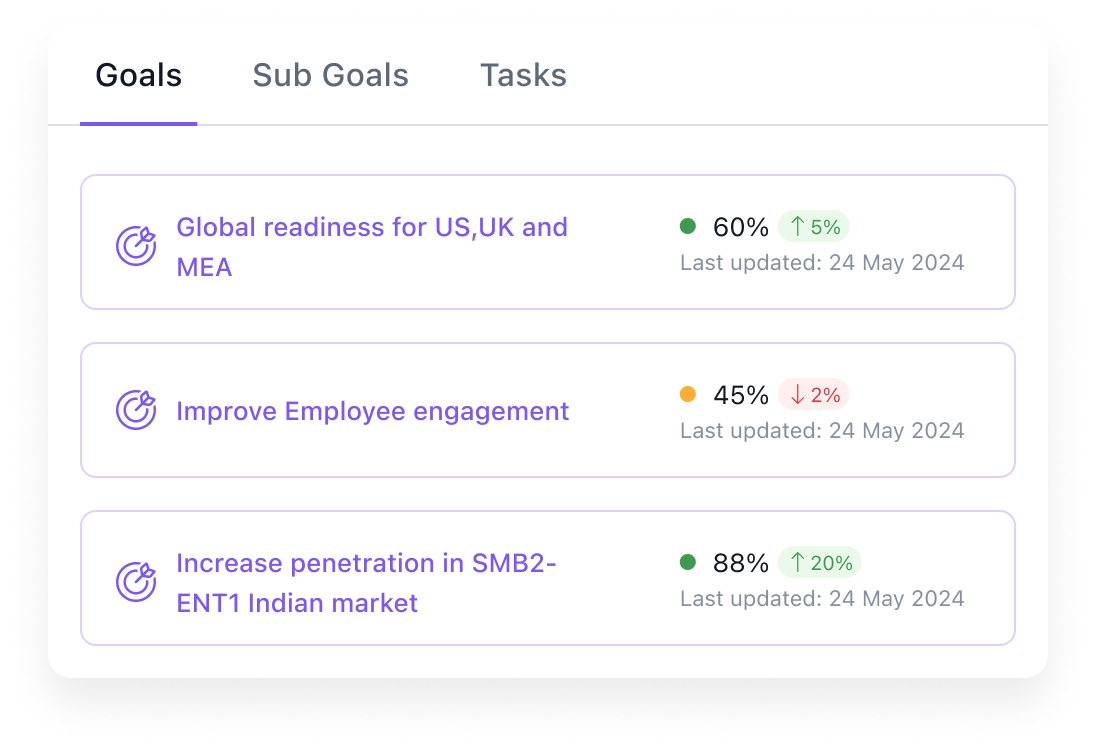1096x750 pixels.
Task: Click the 60% progress value
Action: coord(740,227)
